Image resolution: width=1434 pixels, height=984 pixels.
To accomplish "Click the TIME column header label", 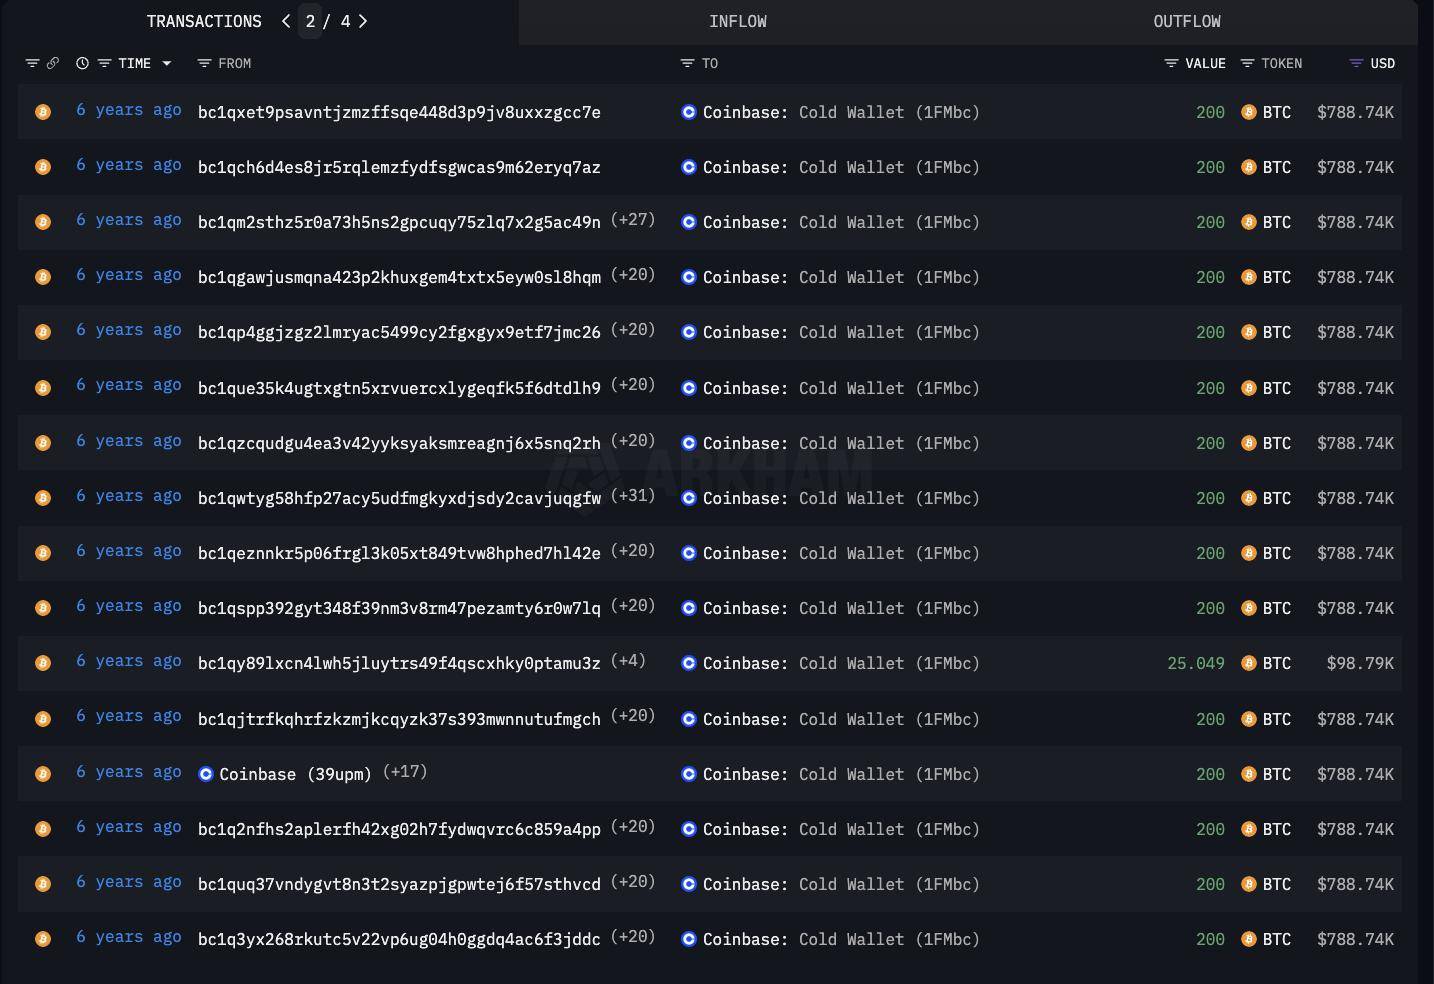I will point(134,63).
